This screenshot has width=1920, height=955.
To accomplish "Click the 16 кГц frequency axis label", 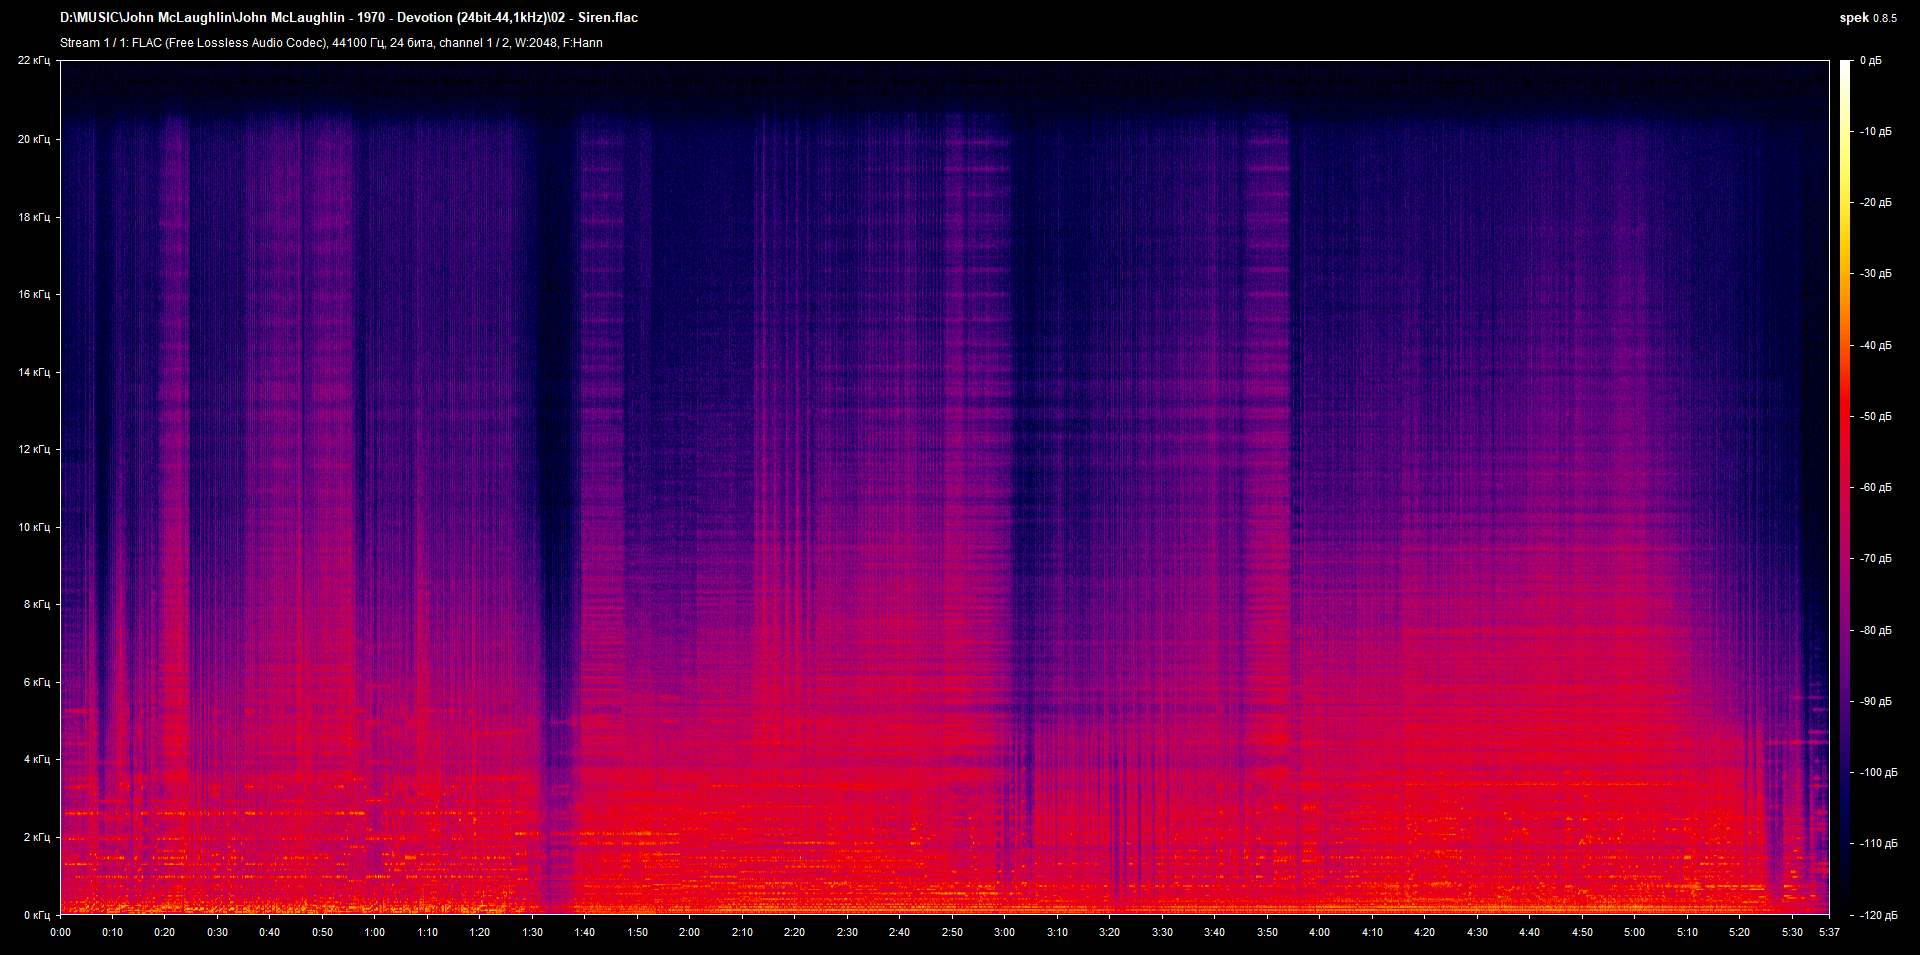I will coord(34,294).
